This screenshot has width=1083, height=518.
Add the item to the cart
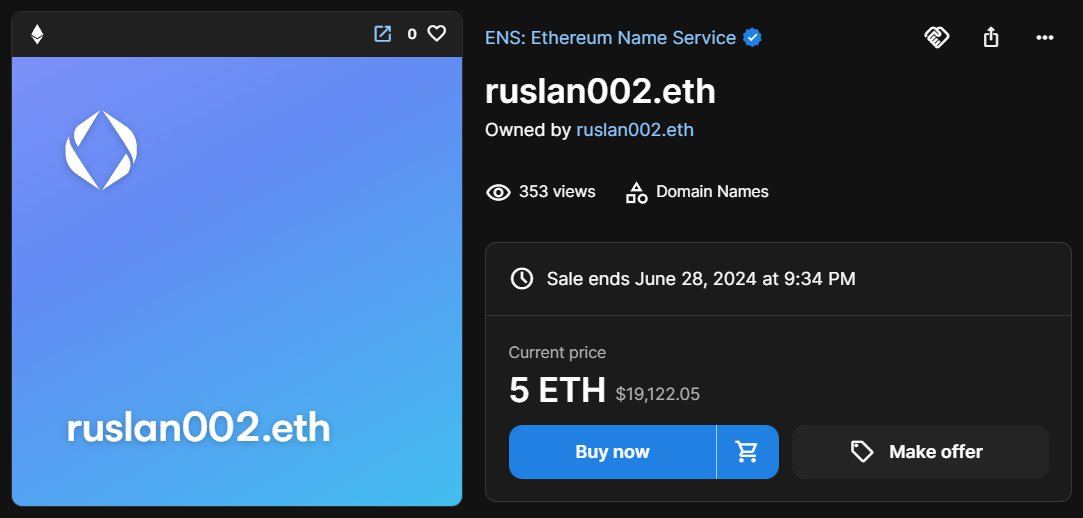[x=747, y=452]
